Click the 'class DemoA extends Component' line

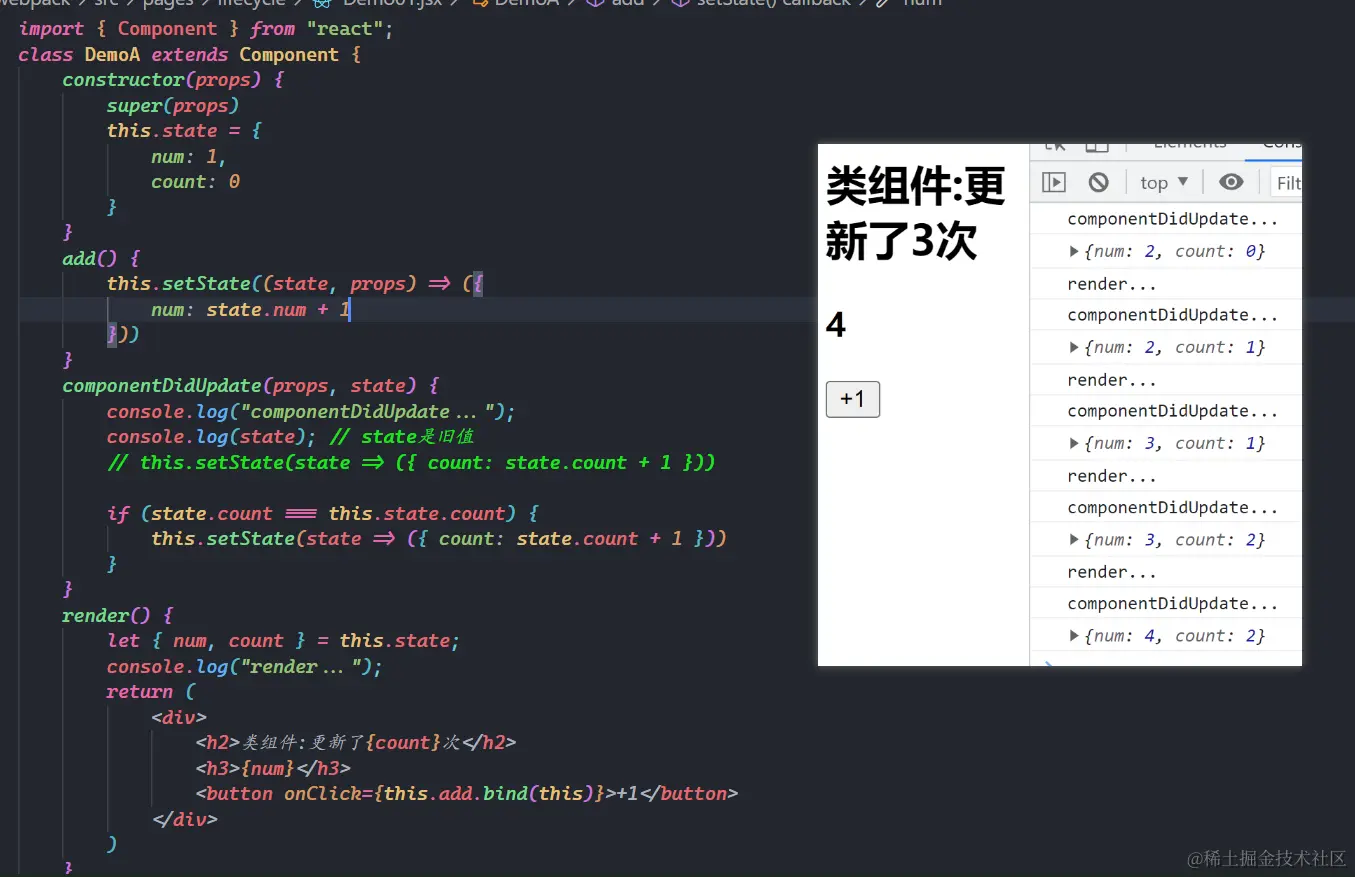190,55
